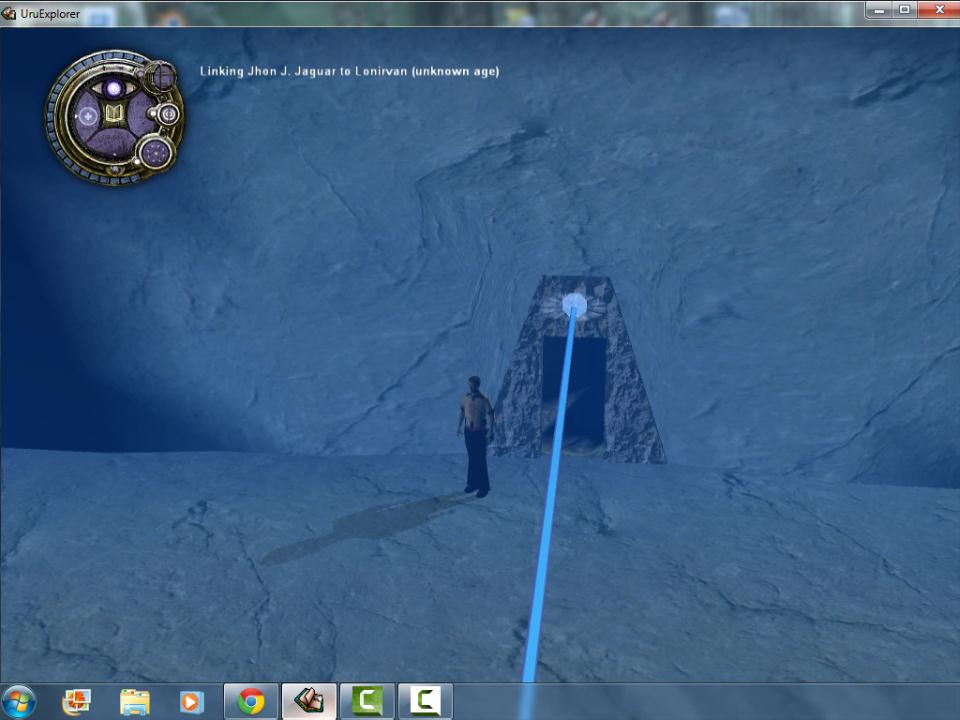Click the UruExplorer taskbar button
Screen dimensions: 960x720
(309, 701)
